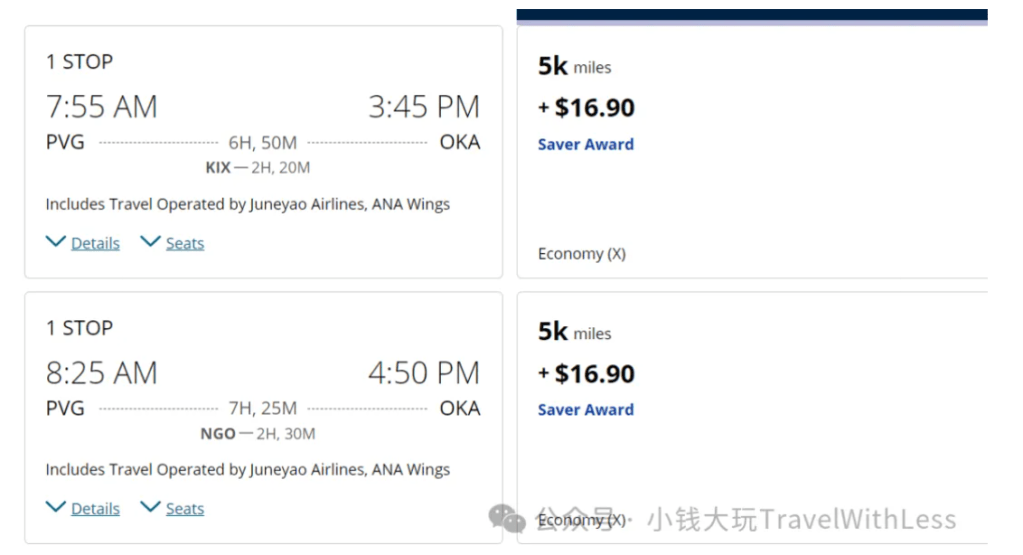
Task: Click Economy (X) label on first fare
Action: click(x=582, y=254)
